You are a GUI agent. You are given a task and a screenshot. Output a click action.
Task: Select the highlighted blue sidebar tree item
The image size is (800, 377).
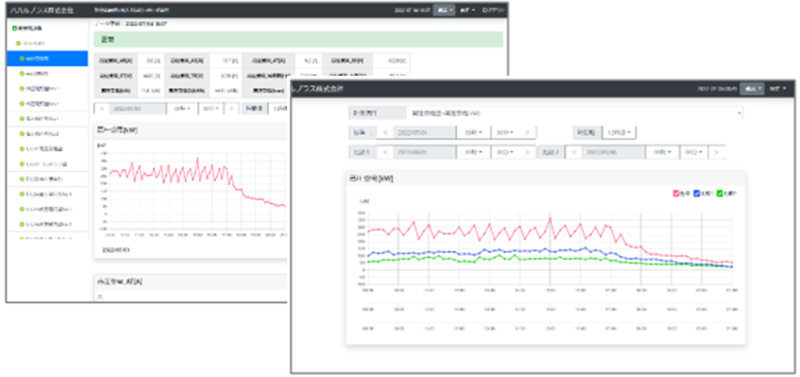(47, 59)
